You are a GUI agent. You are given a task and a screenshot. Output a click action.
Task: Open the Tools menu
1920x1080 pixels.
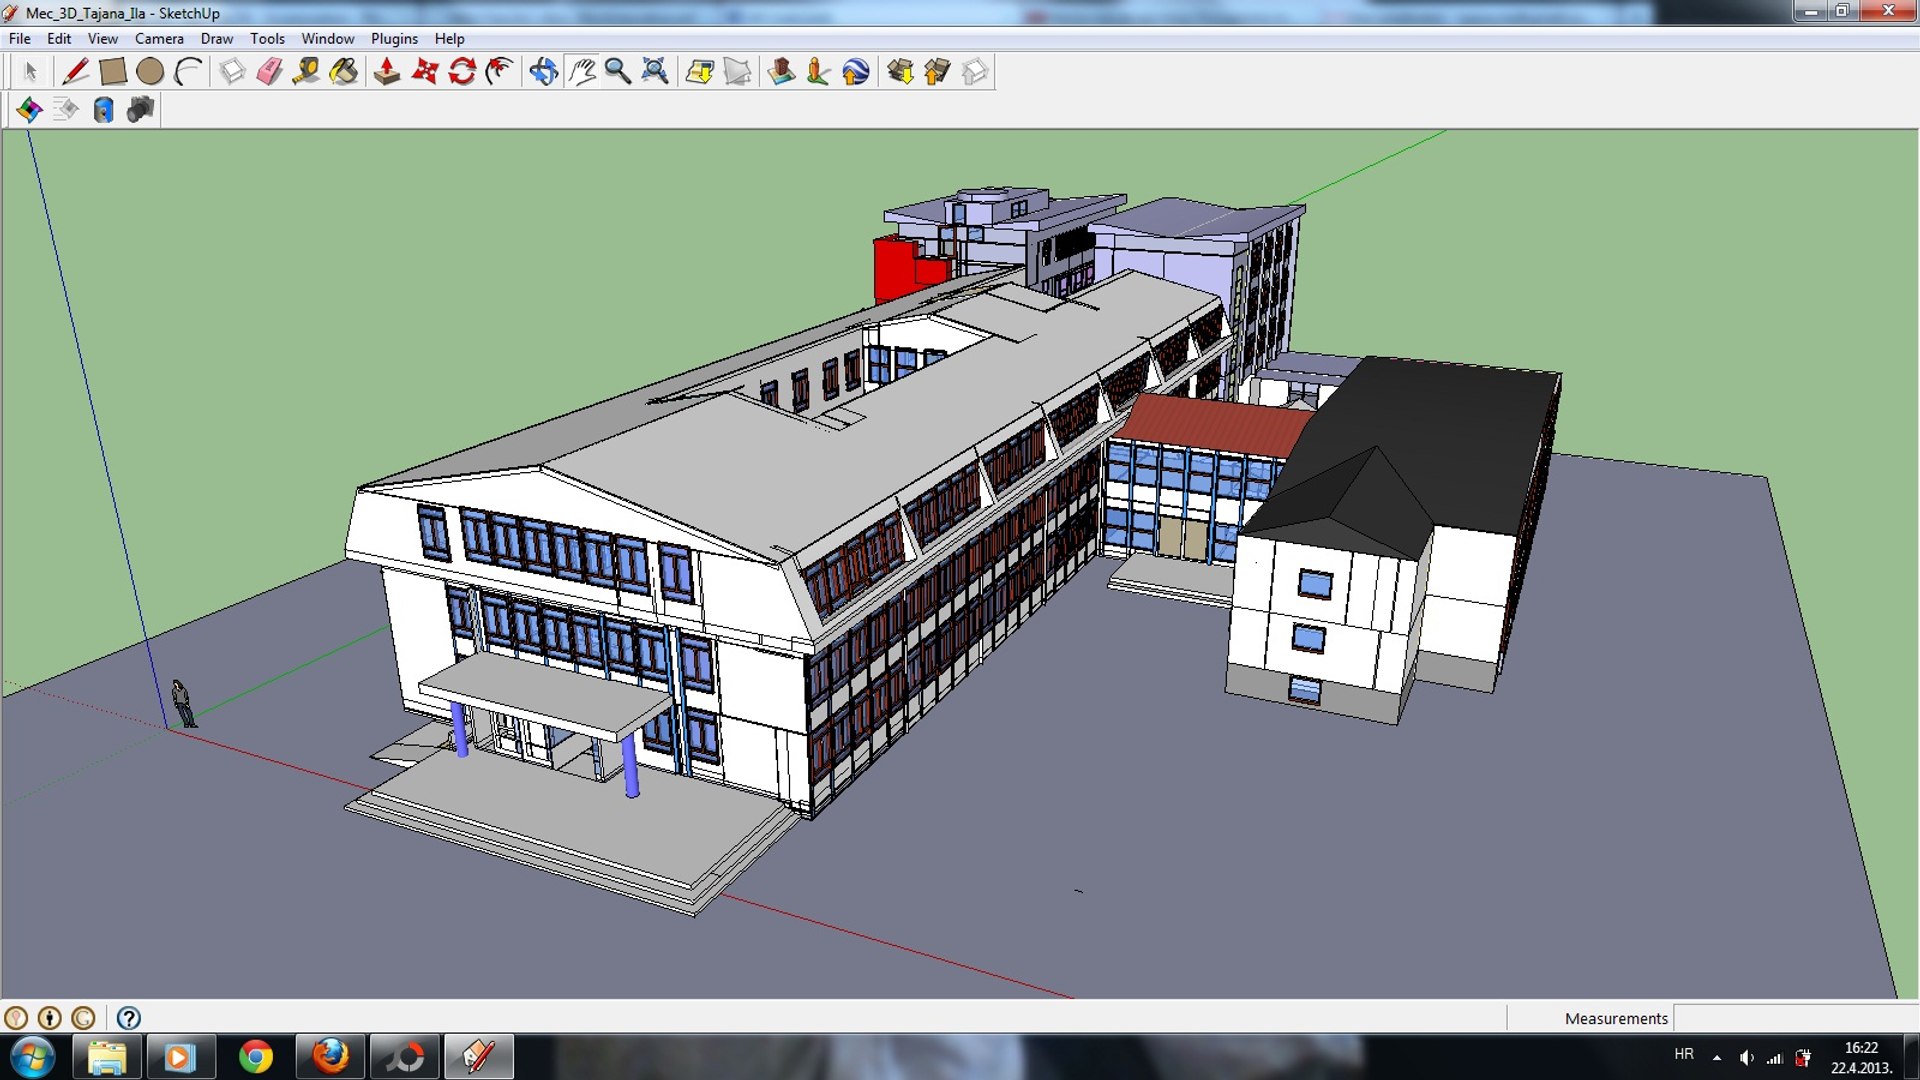(267, 39)
